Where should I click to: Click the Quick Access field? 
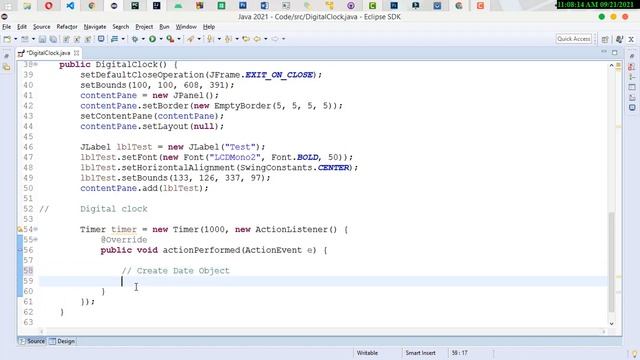[x=573, y=39]
